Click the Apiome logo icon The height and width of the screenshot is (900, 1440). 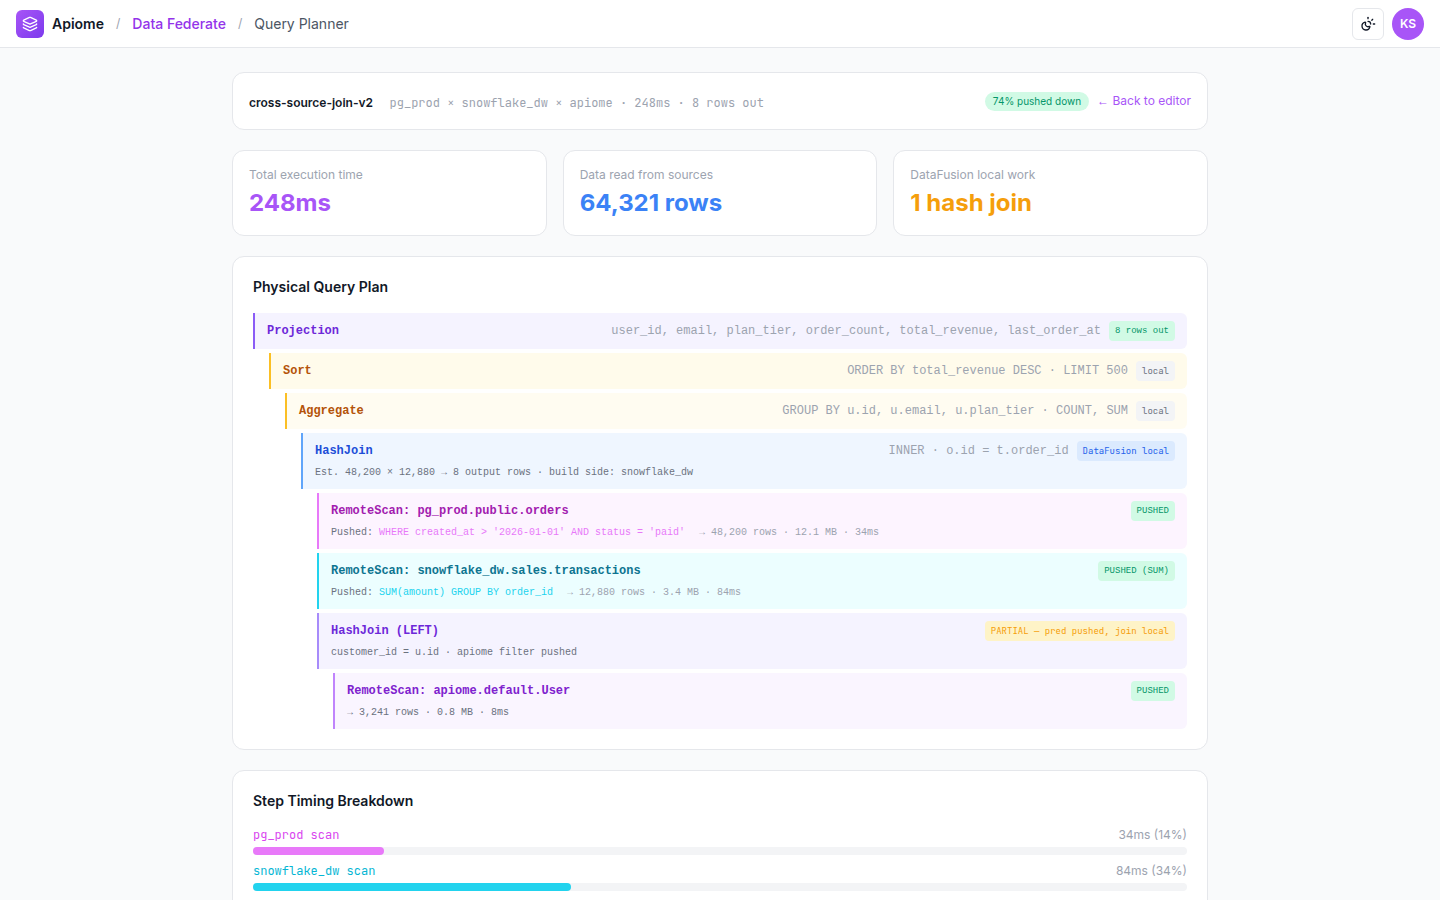(x=30, y=24)
